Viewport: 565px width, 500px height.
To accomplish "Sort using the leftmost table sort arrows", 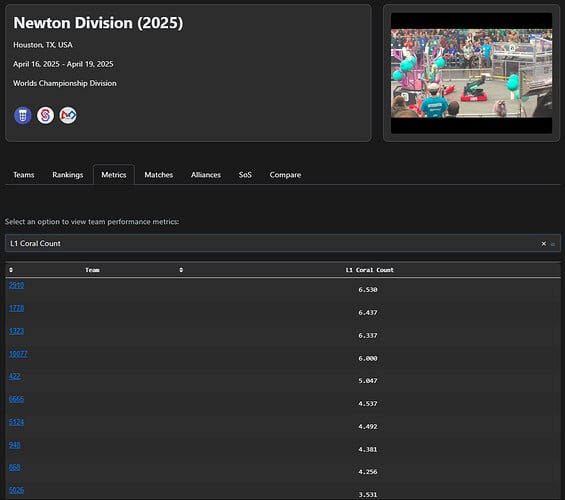I will (11, 270).
